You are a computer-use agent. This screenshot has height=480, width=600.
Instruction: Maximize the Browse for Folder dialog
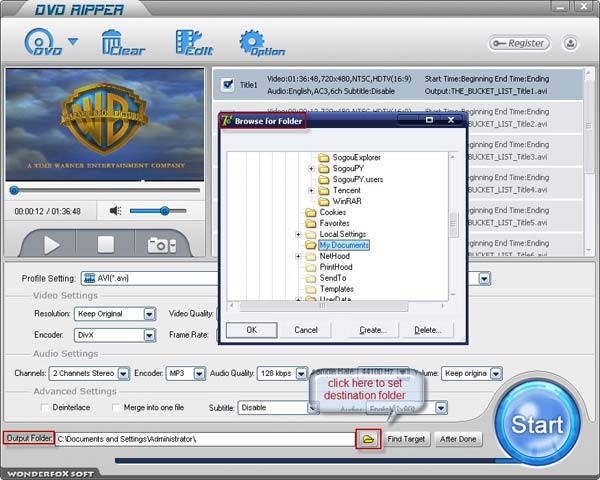tap(429, 120)
